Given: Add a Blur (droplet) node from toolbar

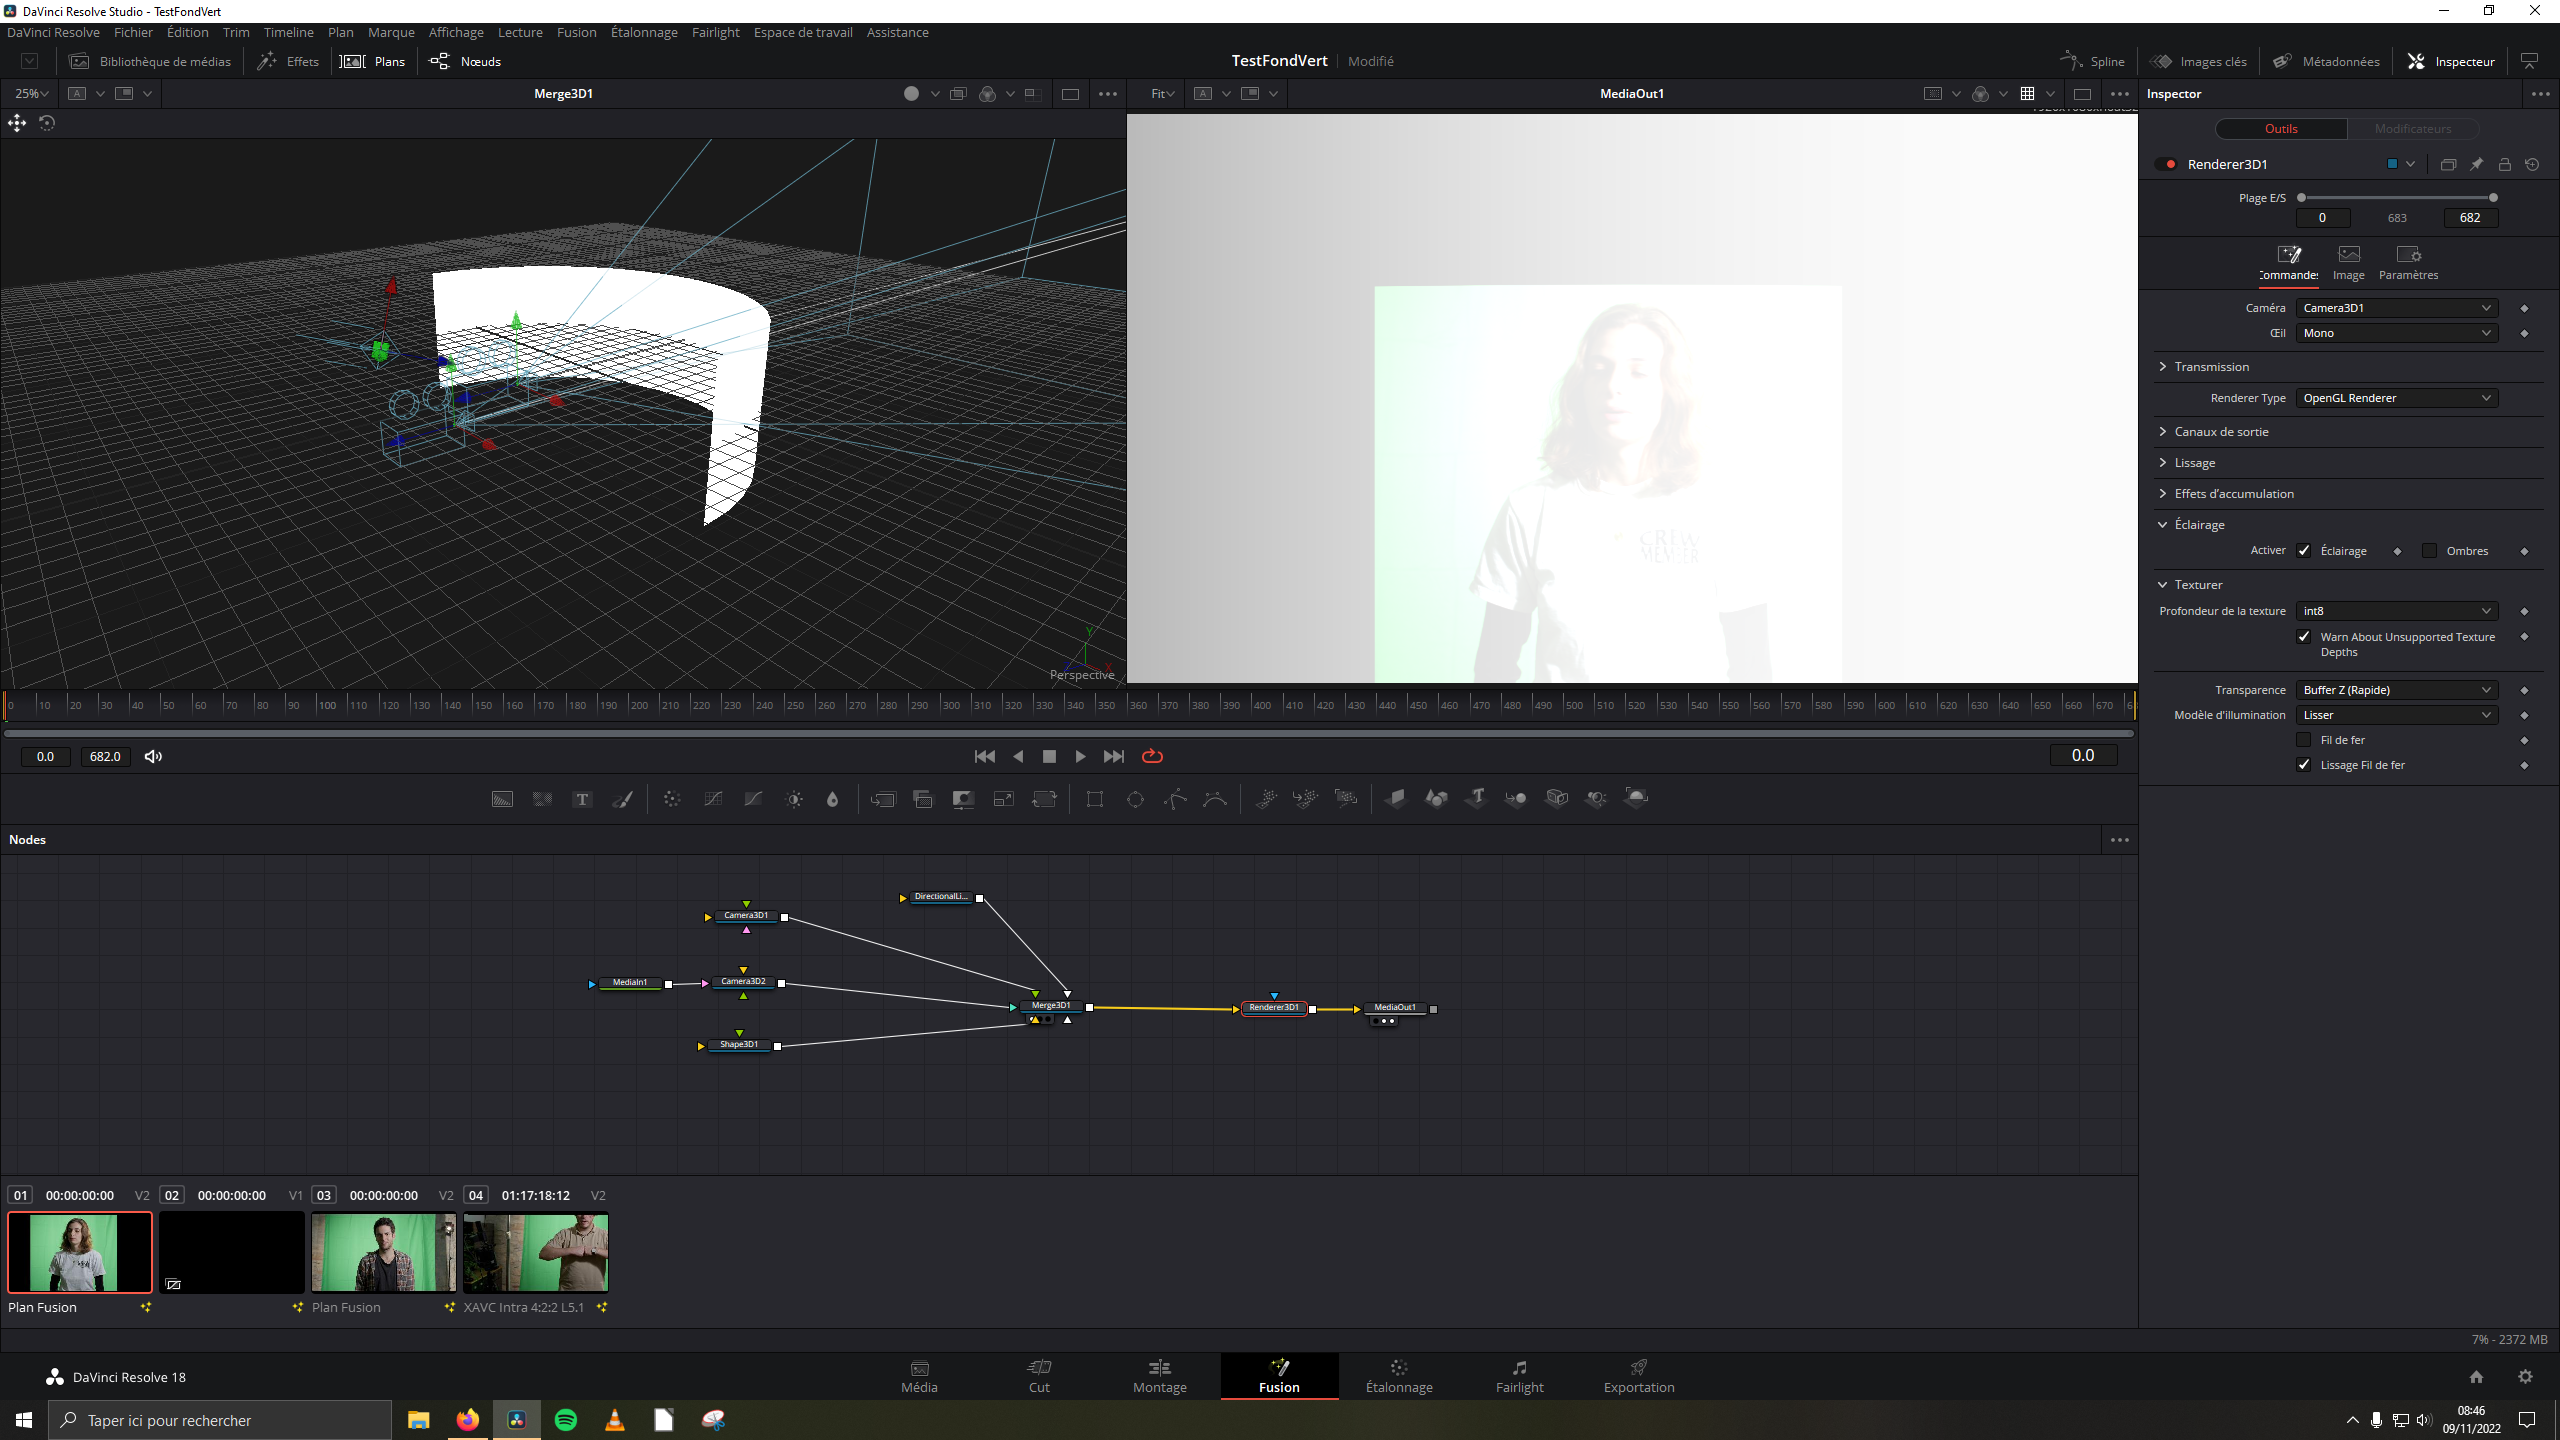Looking at the screenshot, I should [x=832, y=799].
